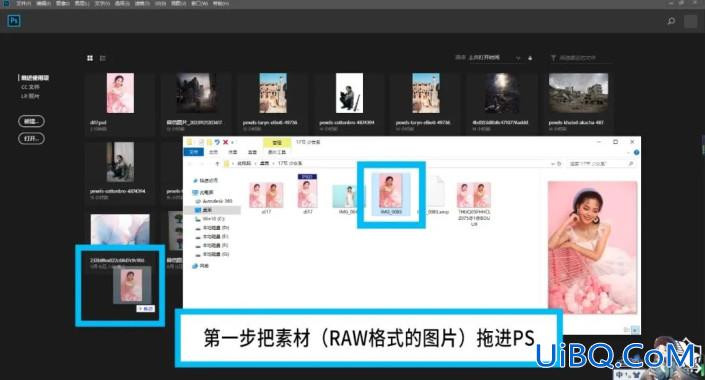Open the 编辑 menu in Photoshop

tap(43, 4)
